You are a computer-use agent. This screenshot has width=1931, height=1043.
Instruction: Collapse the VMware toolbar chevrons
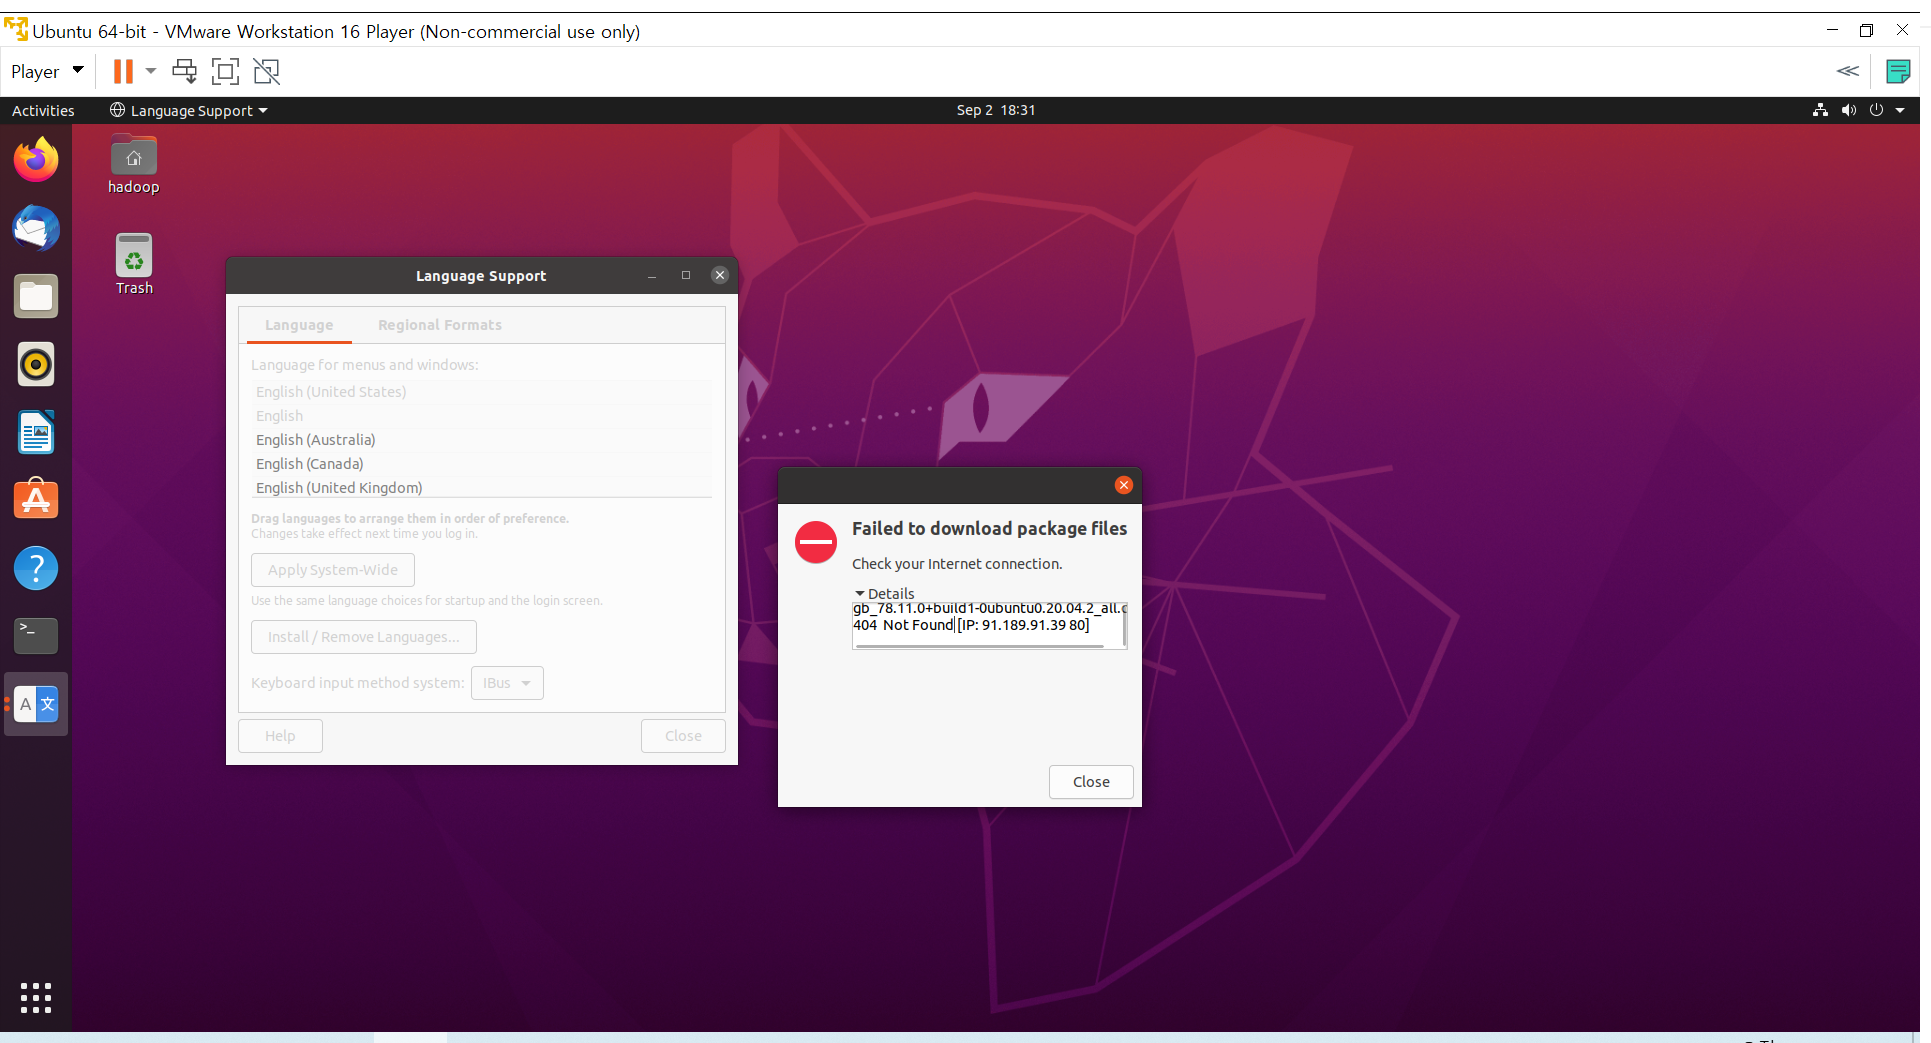click(1848, 71)
